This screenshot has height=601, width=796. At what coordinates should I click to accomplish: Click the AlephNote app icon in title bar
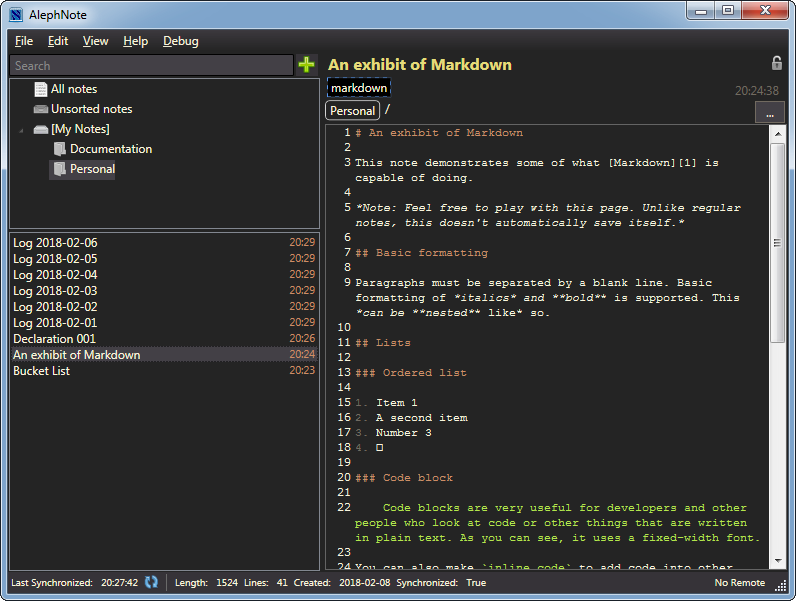[16, 13]
